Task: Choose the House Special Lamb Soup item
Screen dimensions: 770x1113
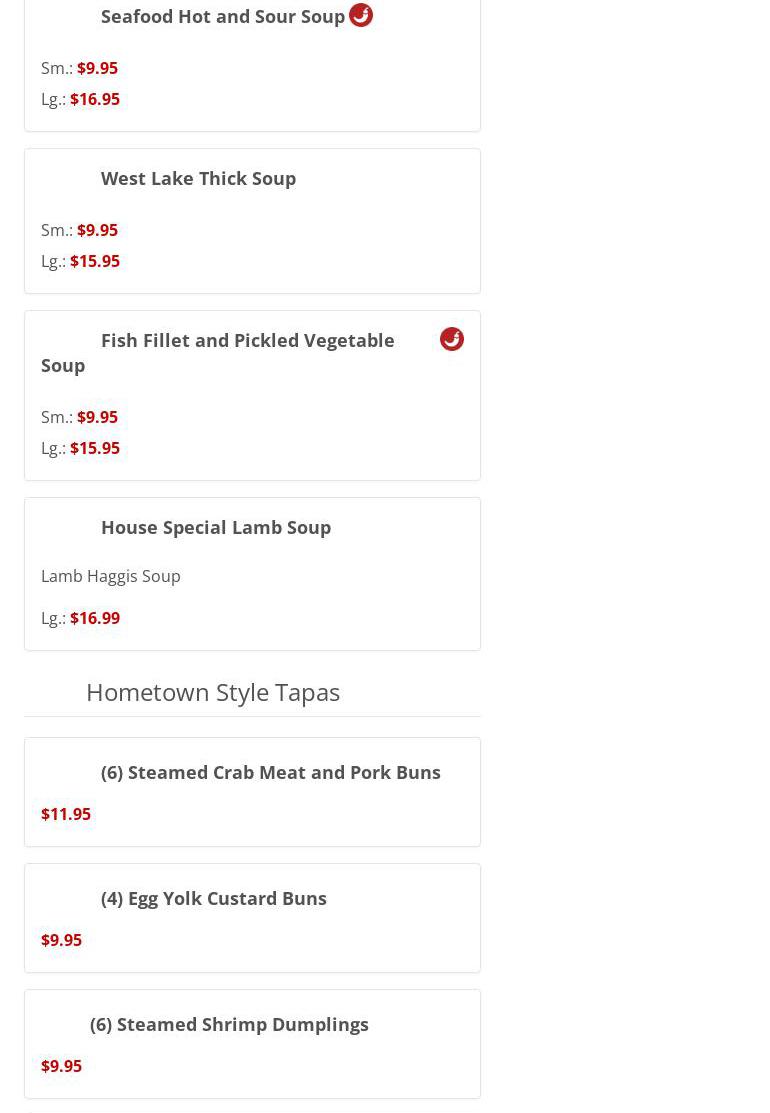Action: (x=215, y=527)
